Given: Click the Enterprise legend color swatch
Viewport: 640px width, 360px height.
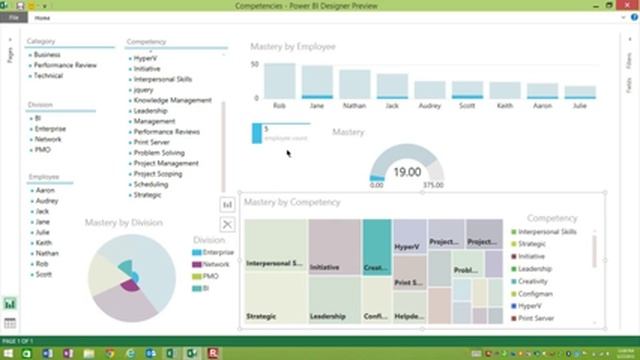Looking at the screenshot, I should (197, 253).
